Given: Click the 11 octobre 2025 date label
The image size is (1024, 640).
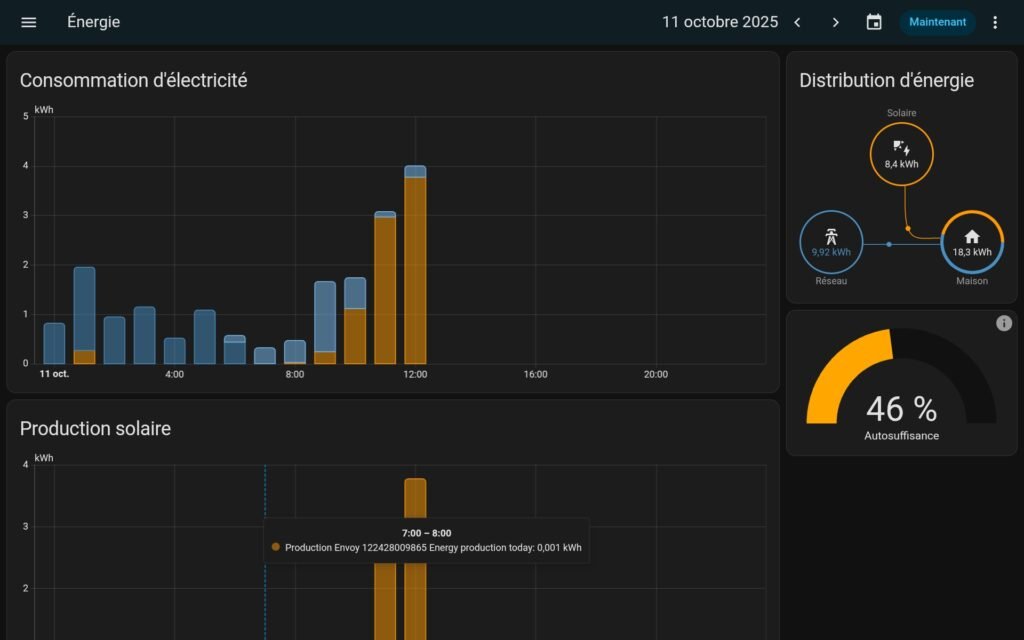Looking at the screenshot, I should point(720,22).
